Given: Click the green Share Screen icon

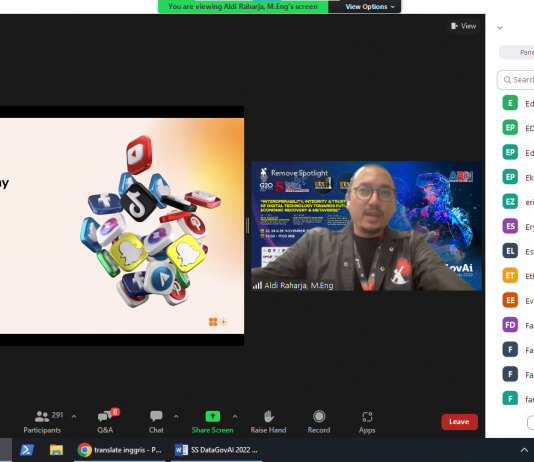Looking at the screenshot, I should coord(213,416).
